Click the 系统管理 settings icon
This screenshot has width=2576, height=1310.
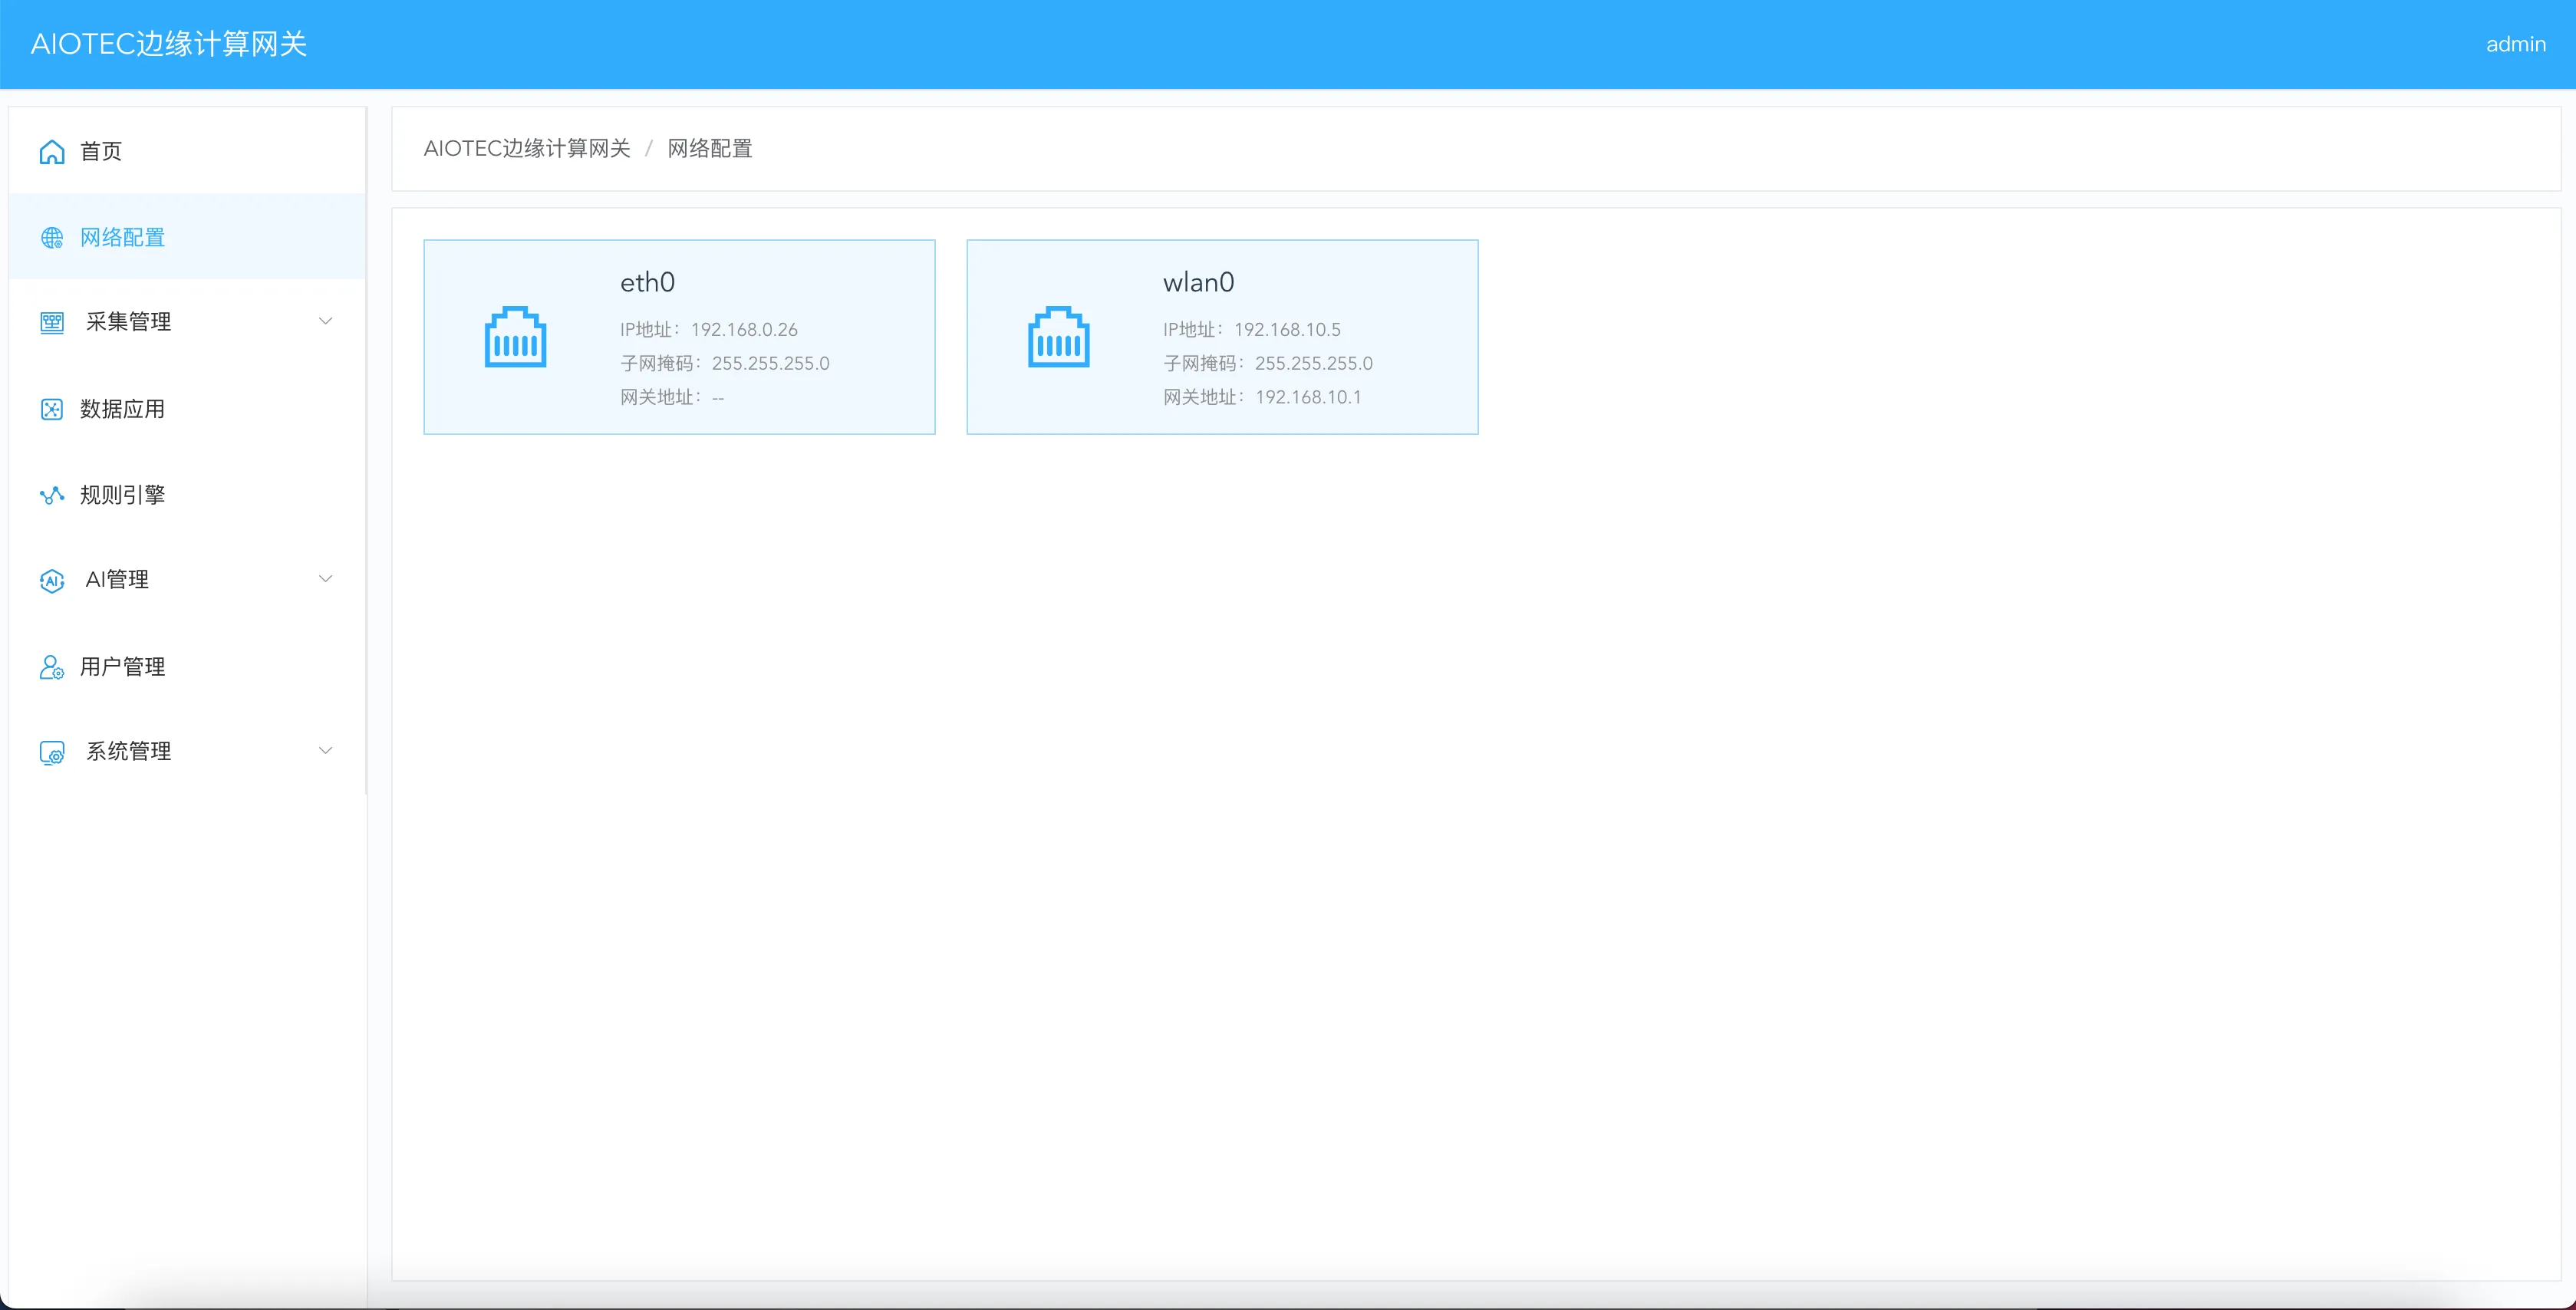coord(52,752)
